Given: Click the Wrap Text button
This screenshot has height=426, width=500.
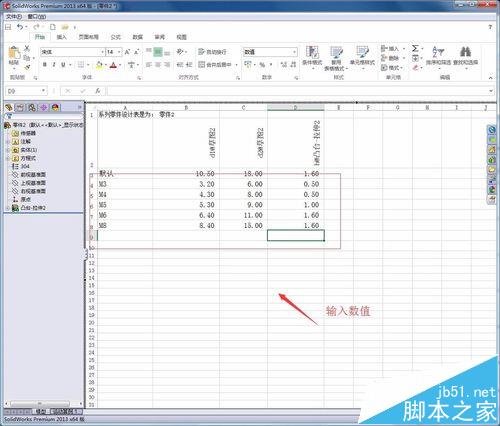Looking at the screenshot, I should (x=212, y=52).
